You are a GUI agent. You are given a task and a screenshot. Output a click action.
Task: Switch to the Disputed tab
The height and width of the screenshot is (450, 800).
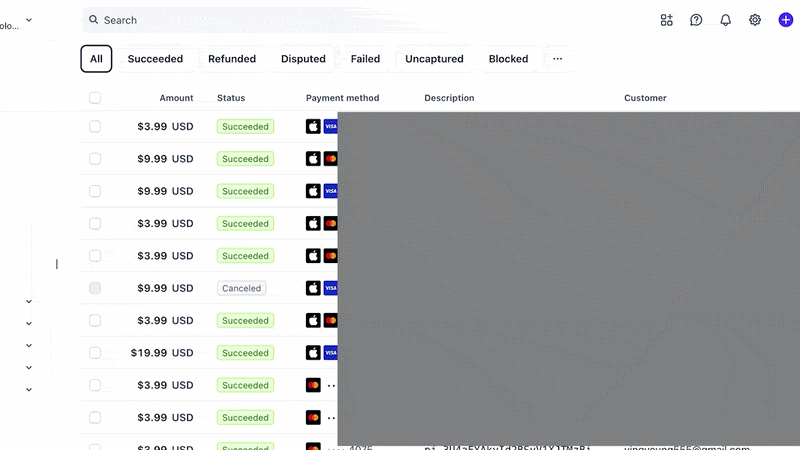[303, 59]
